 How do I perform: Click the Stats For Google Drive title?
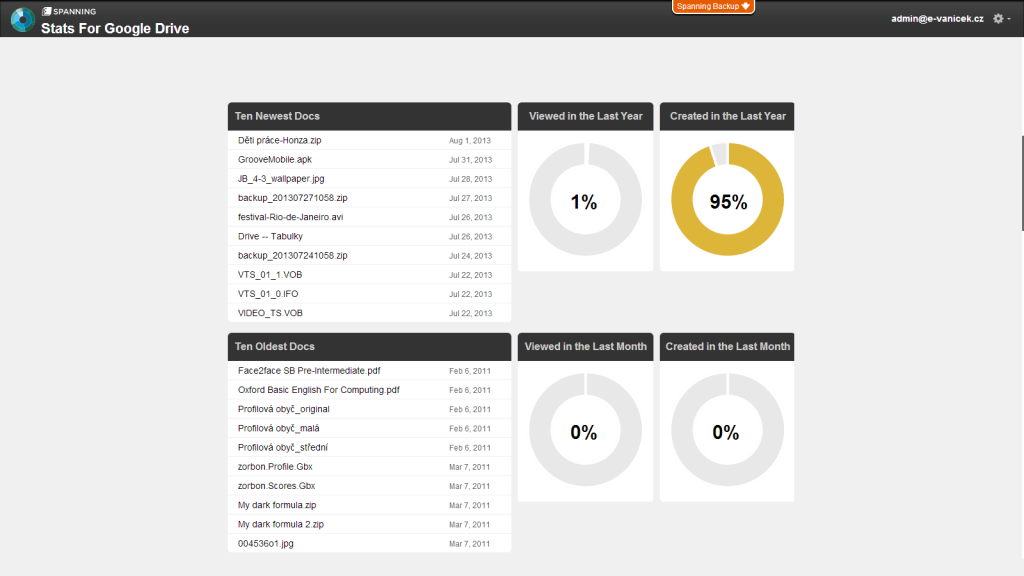115,28
